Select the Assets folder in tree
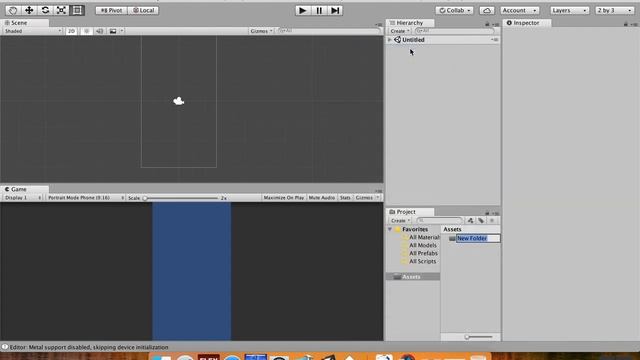640x360 pixels. pos(413,277)
